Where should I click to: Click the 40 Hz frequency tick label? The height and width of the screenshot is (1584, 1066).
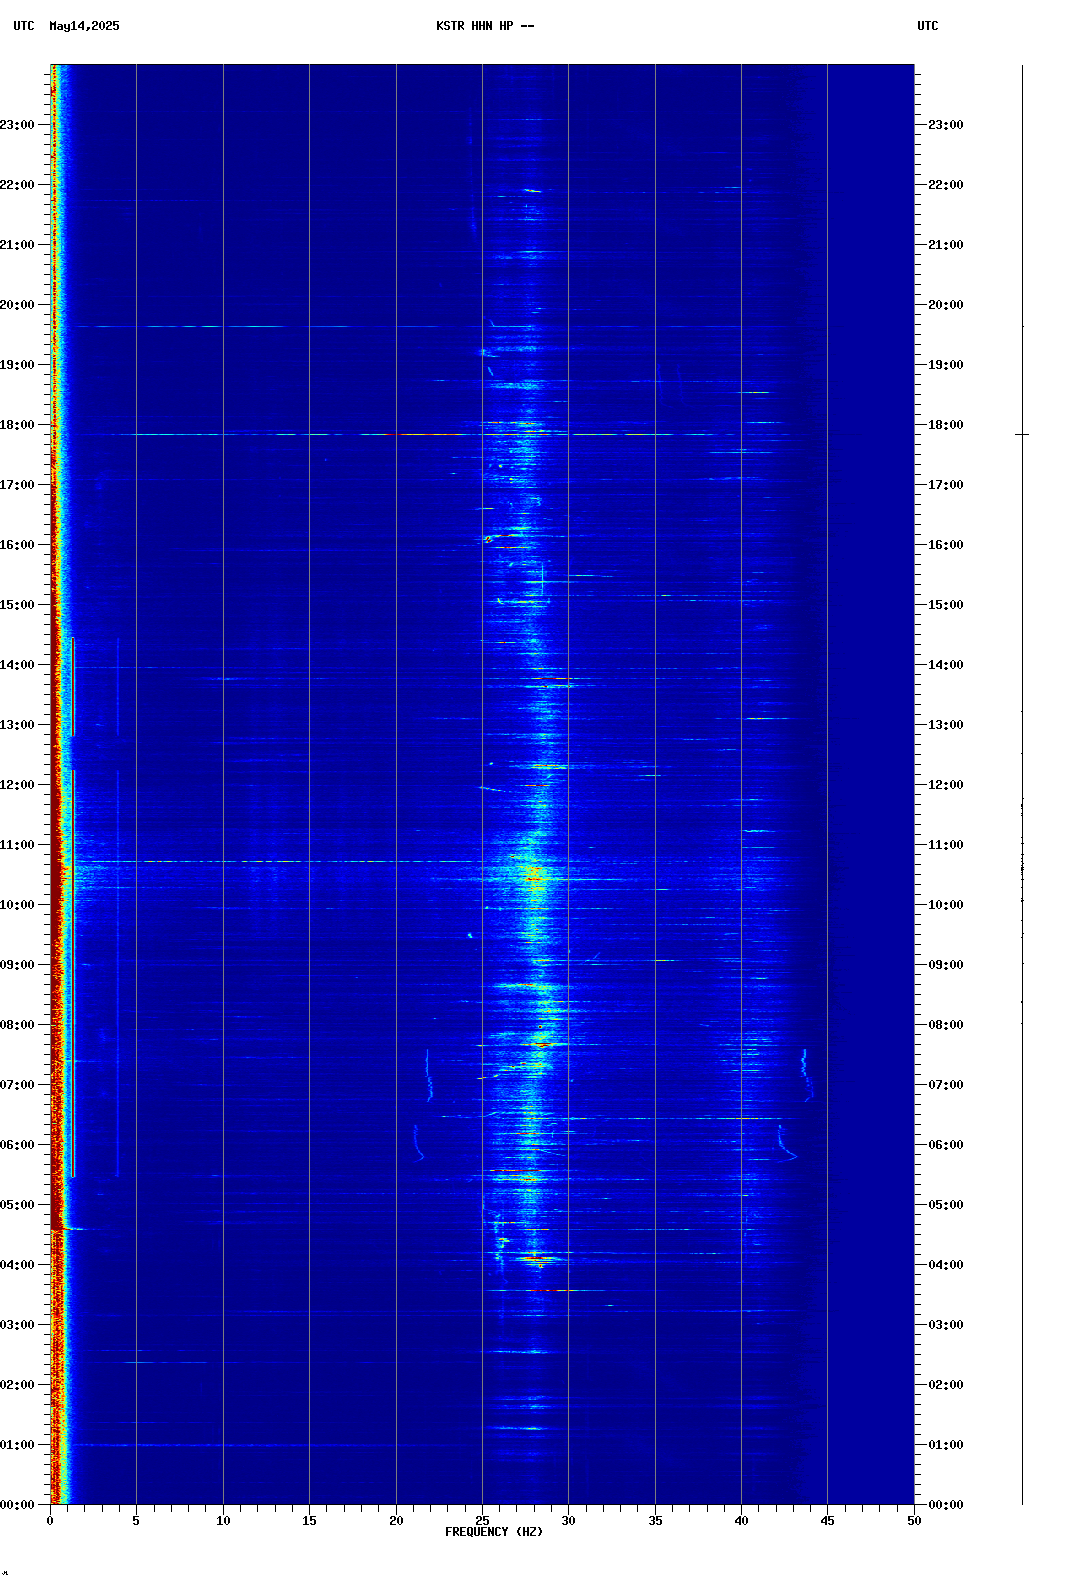coord(741,1521)
